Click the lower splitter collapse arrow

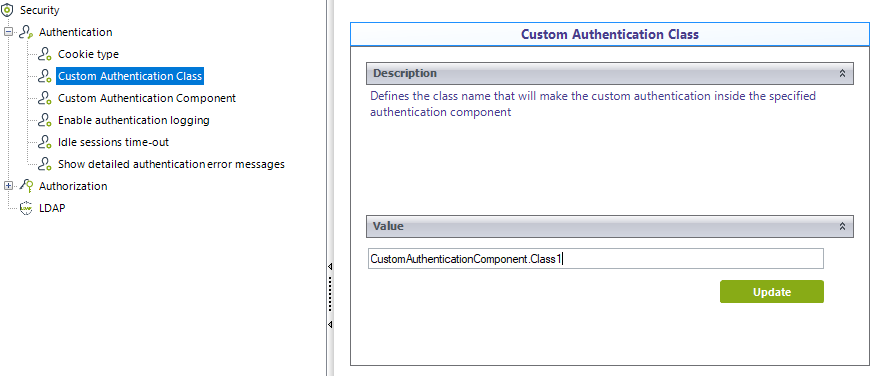tap(330, 324)
